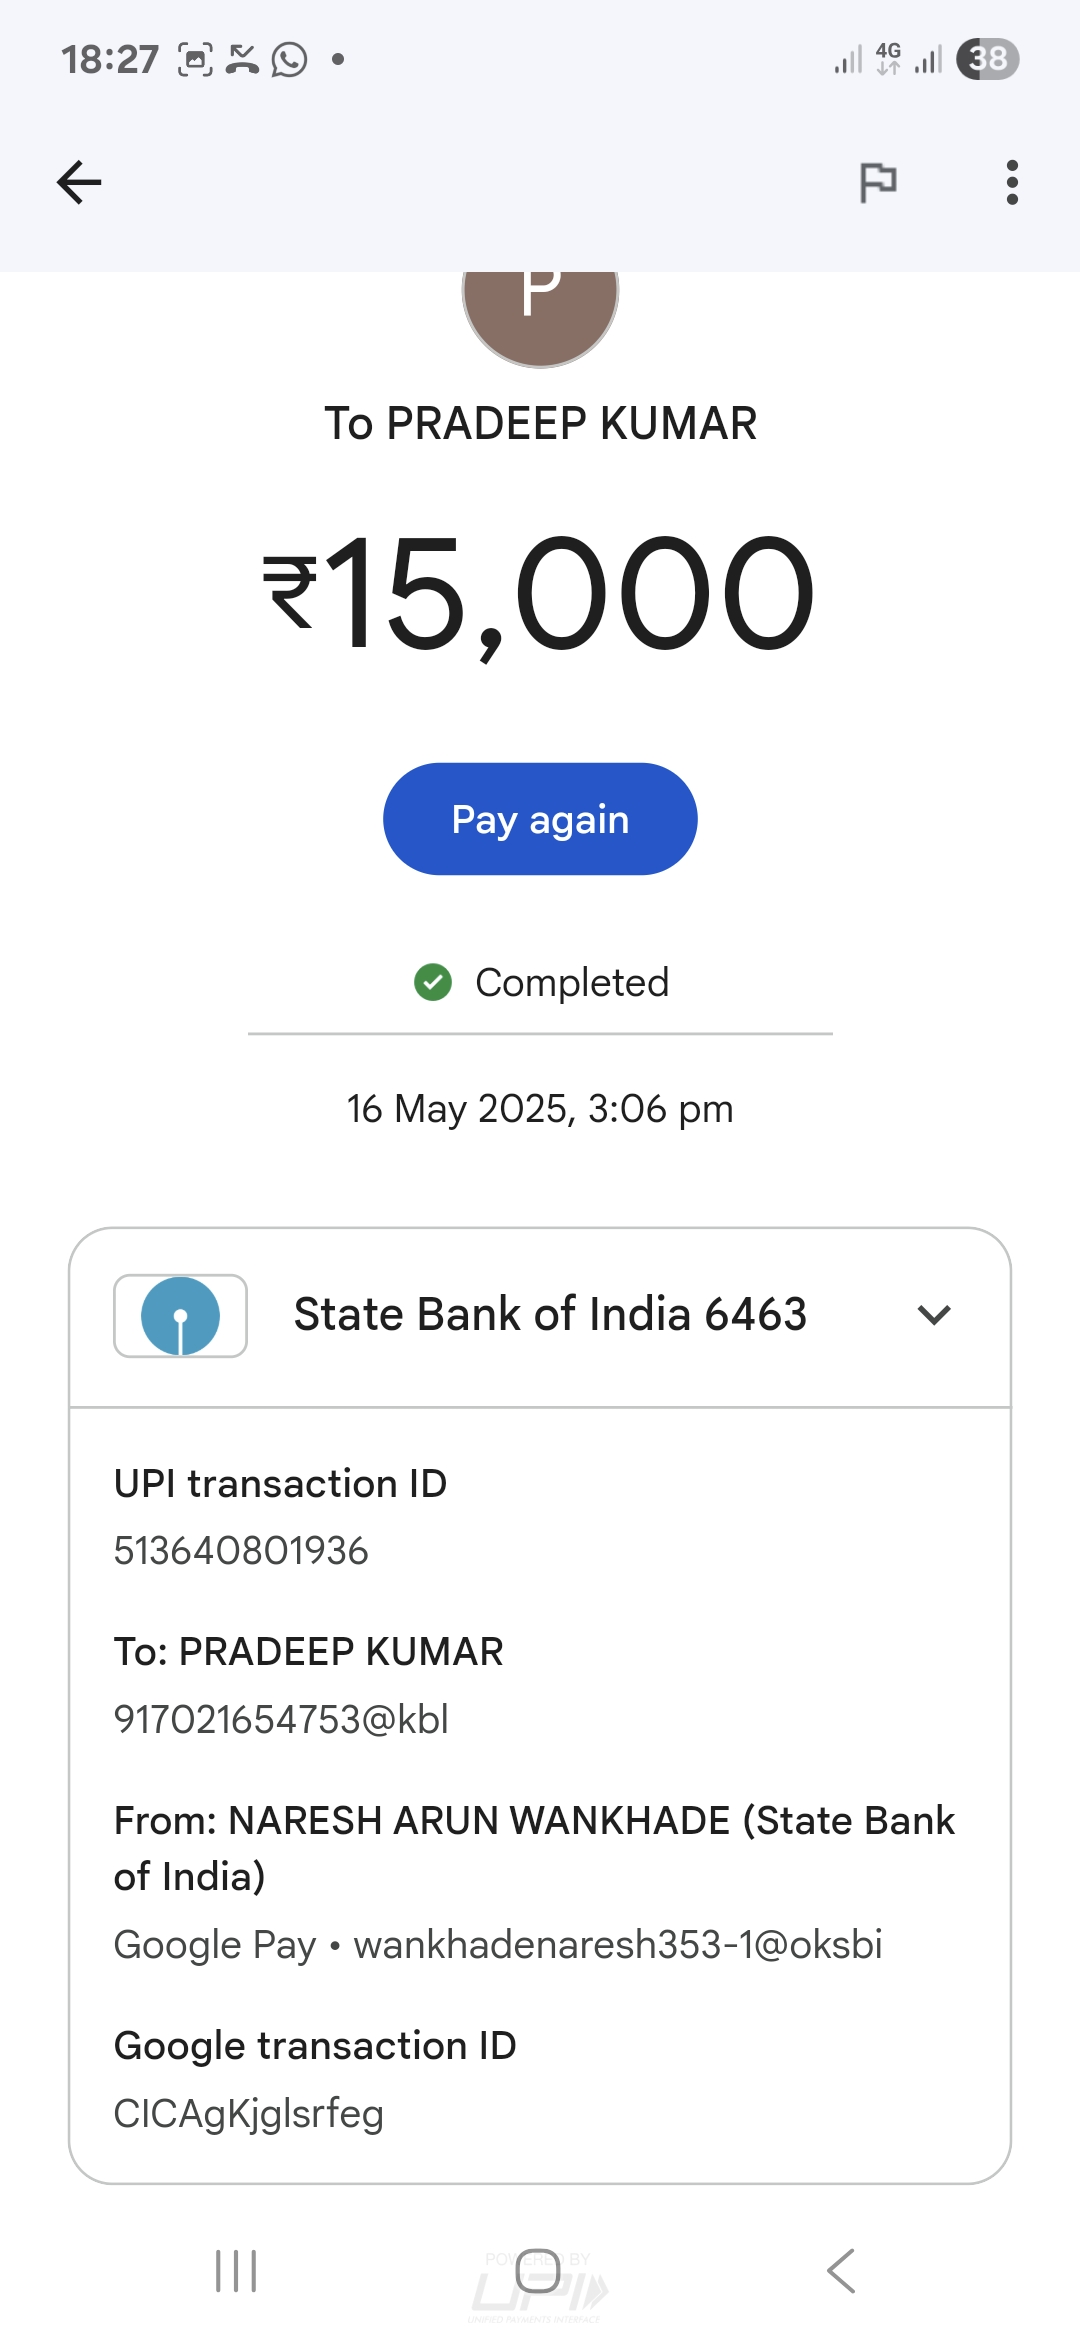This screenshot has width=1080, height=2340.
Task: Expand State Bank of India details chevron
Action: (x=934, y=1315)
